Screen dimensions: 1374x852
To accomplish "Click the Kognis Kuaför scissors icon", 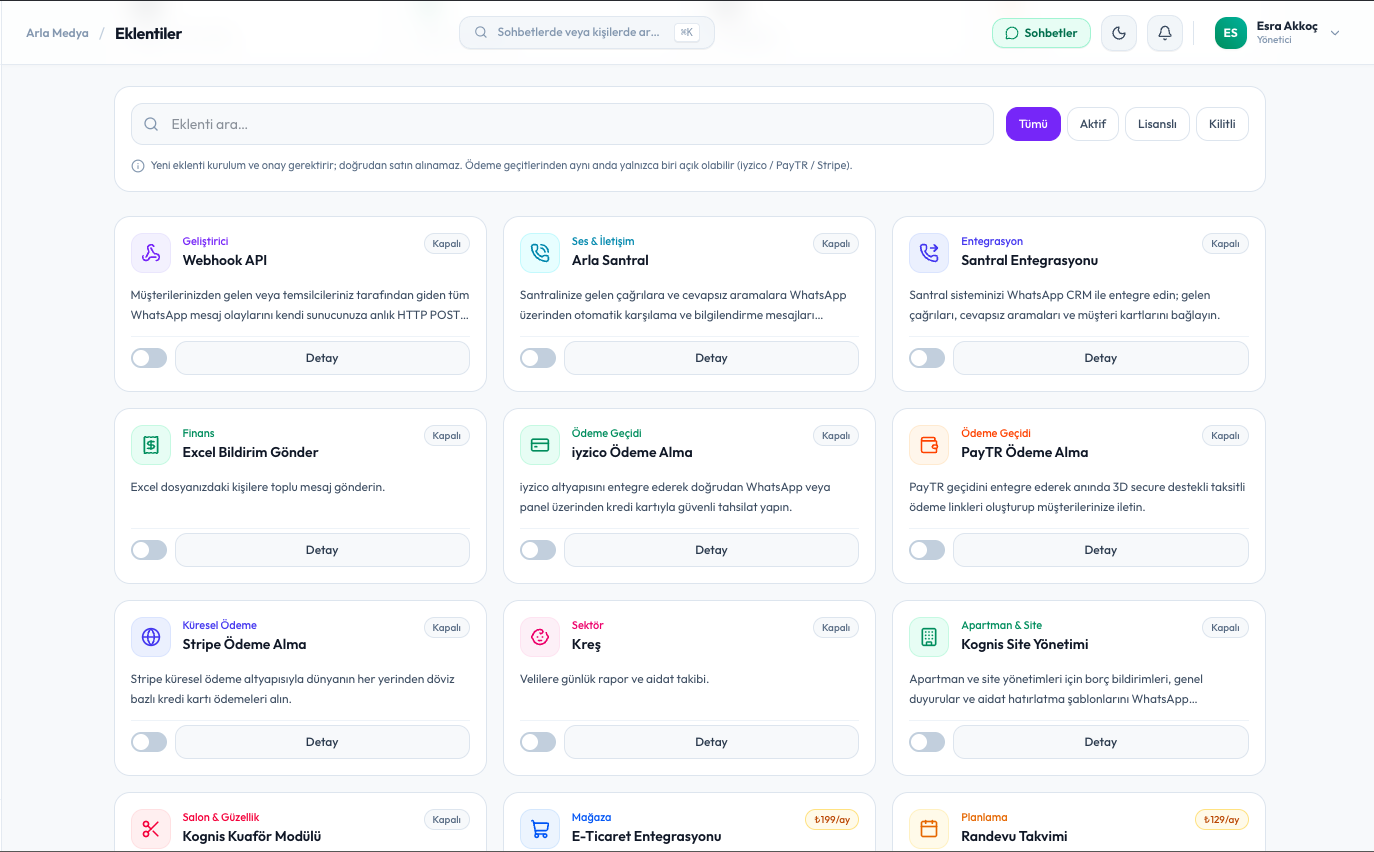I will coord(151,829).
